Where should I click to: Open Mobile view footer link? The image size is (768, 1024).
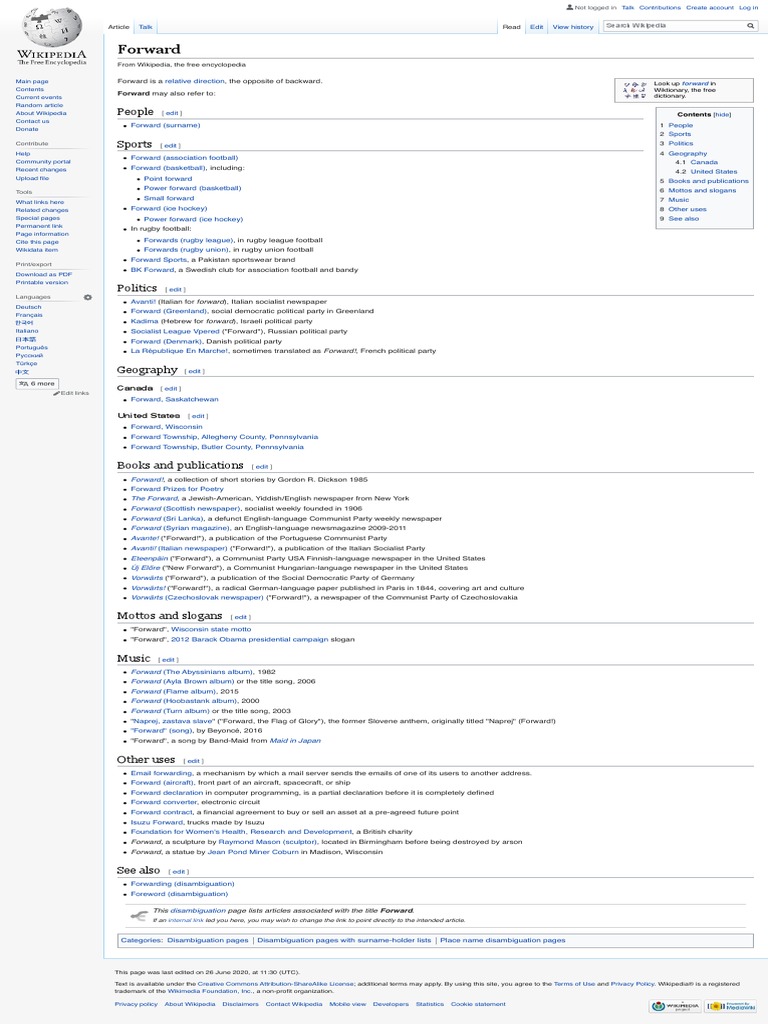click(x=347, y=1004)
